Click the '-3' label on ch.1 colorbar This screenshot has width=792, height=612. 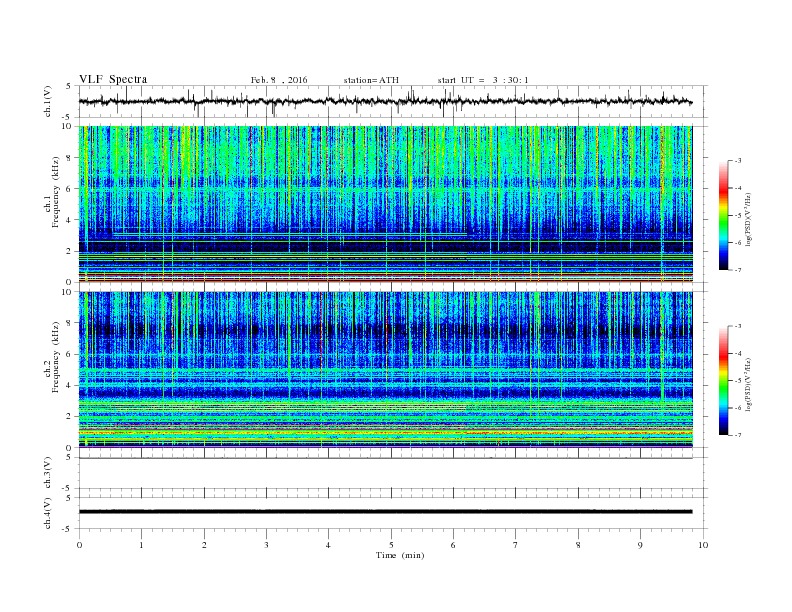[x=738, y=161]
